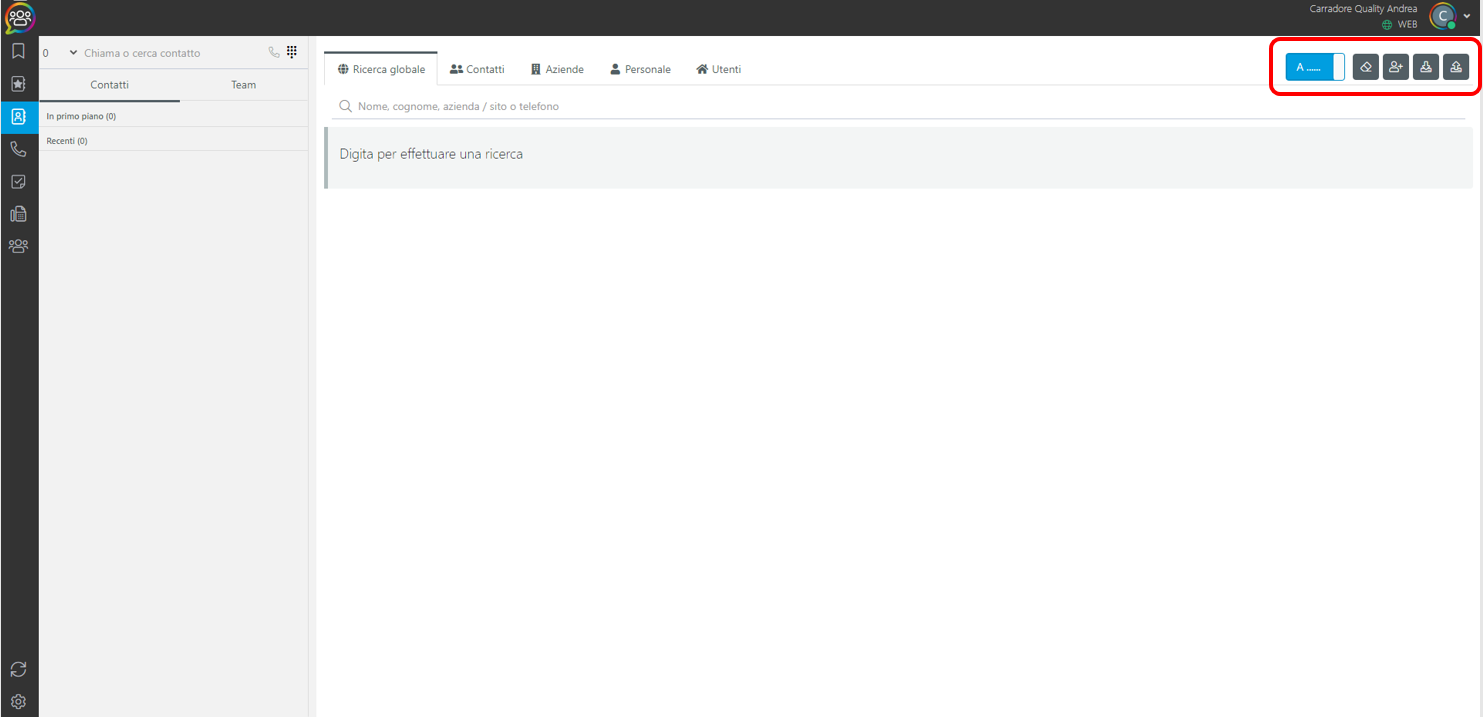Image resolution: width=1483 pixels, height=717 pixels.
Task: Click the import download tray button
Action: click(x=1426, y=67)
